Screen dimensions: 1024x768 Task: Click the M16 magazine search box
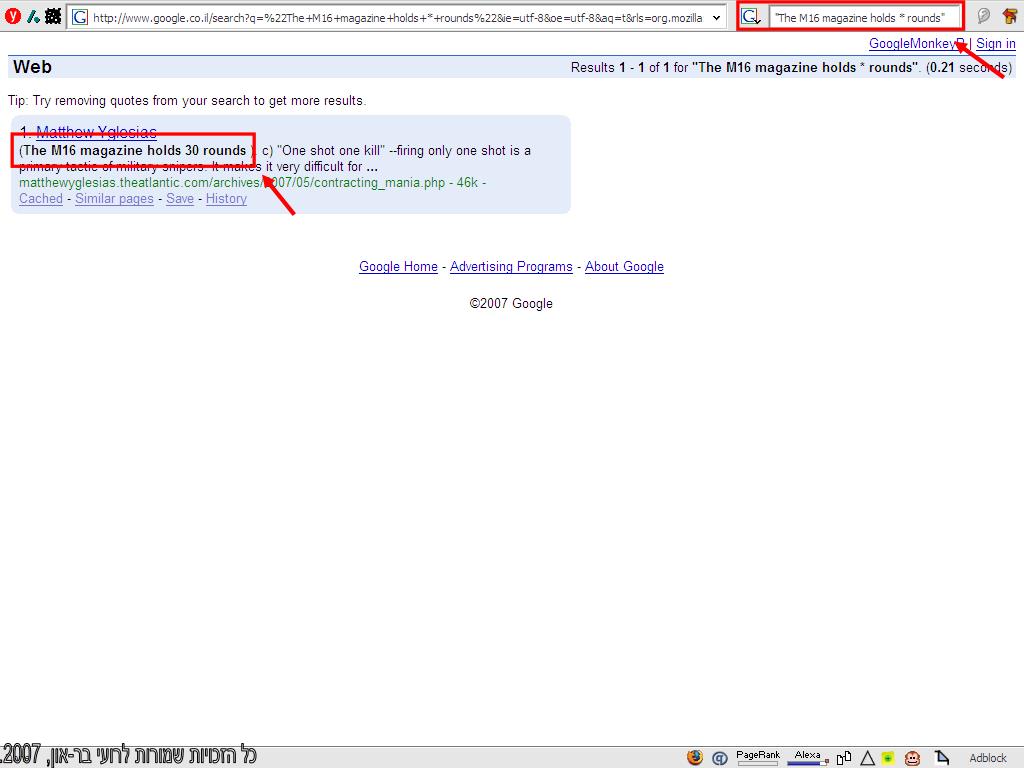864,18
